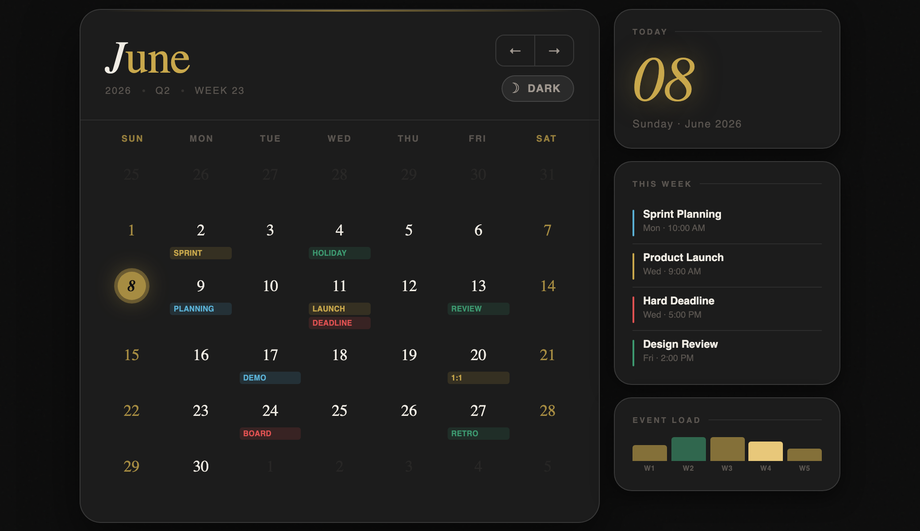Open the BOARD event on June 24

coord(270,434)
